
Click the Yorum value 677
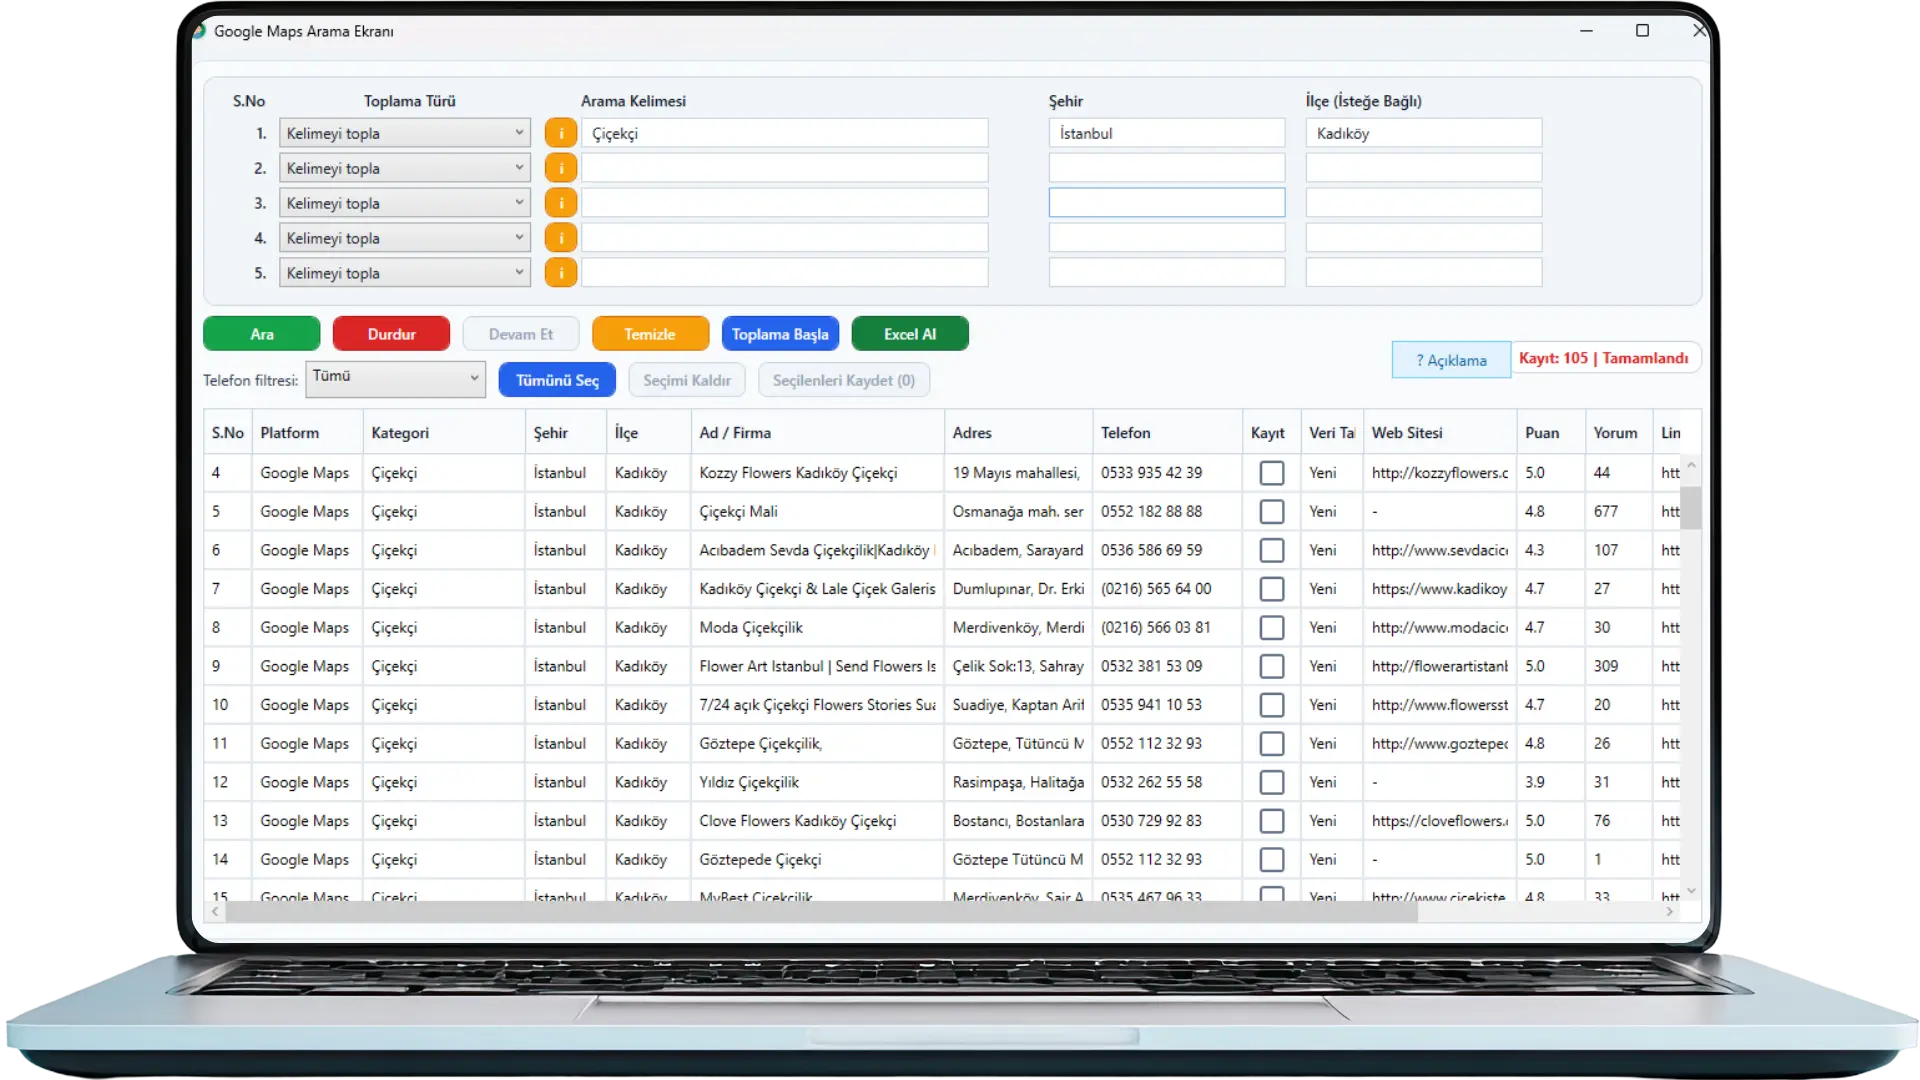pyautogui.click(x=1606, y=512)
